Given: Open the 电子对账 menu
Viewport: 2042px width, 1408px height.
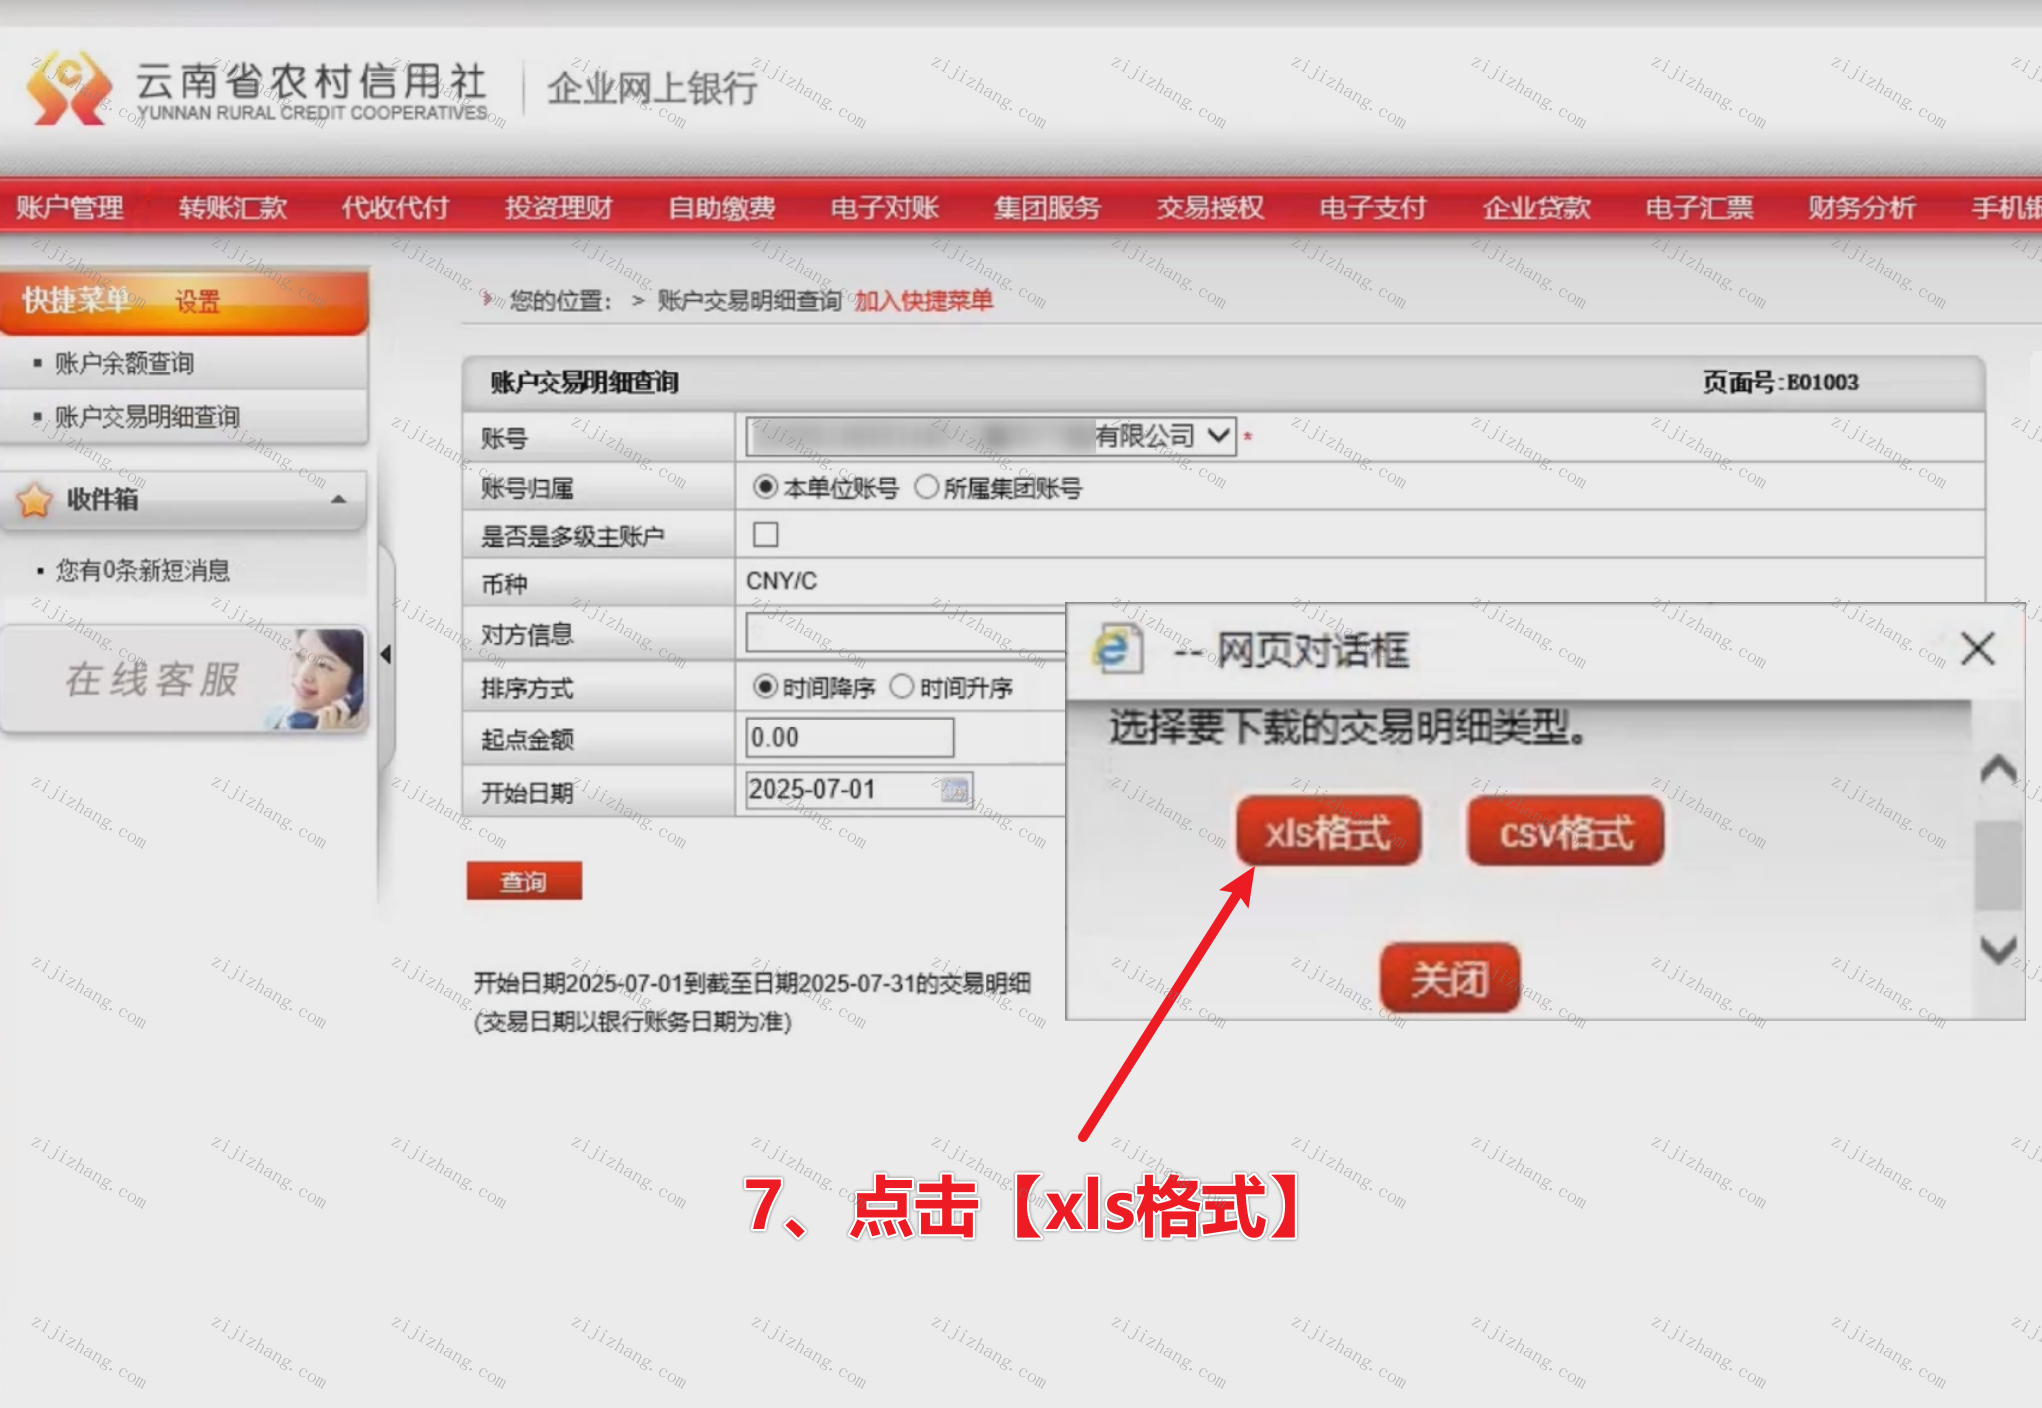Looking at the screenshot, I should click(884, 207).
